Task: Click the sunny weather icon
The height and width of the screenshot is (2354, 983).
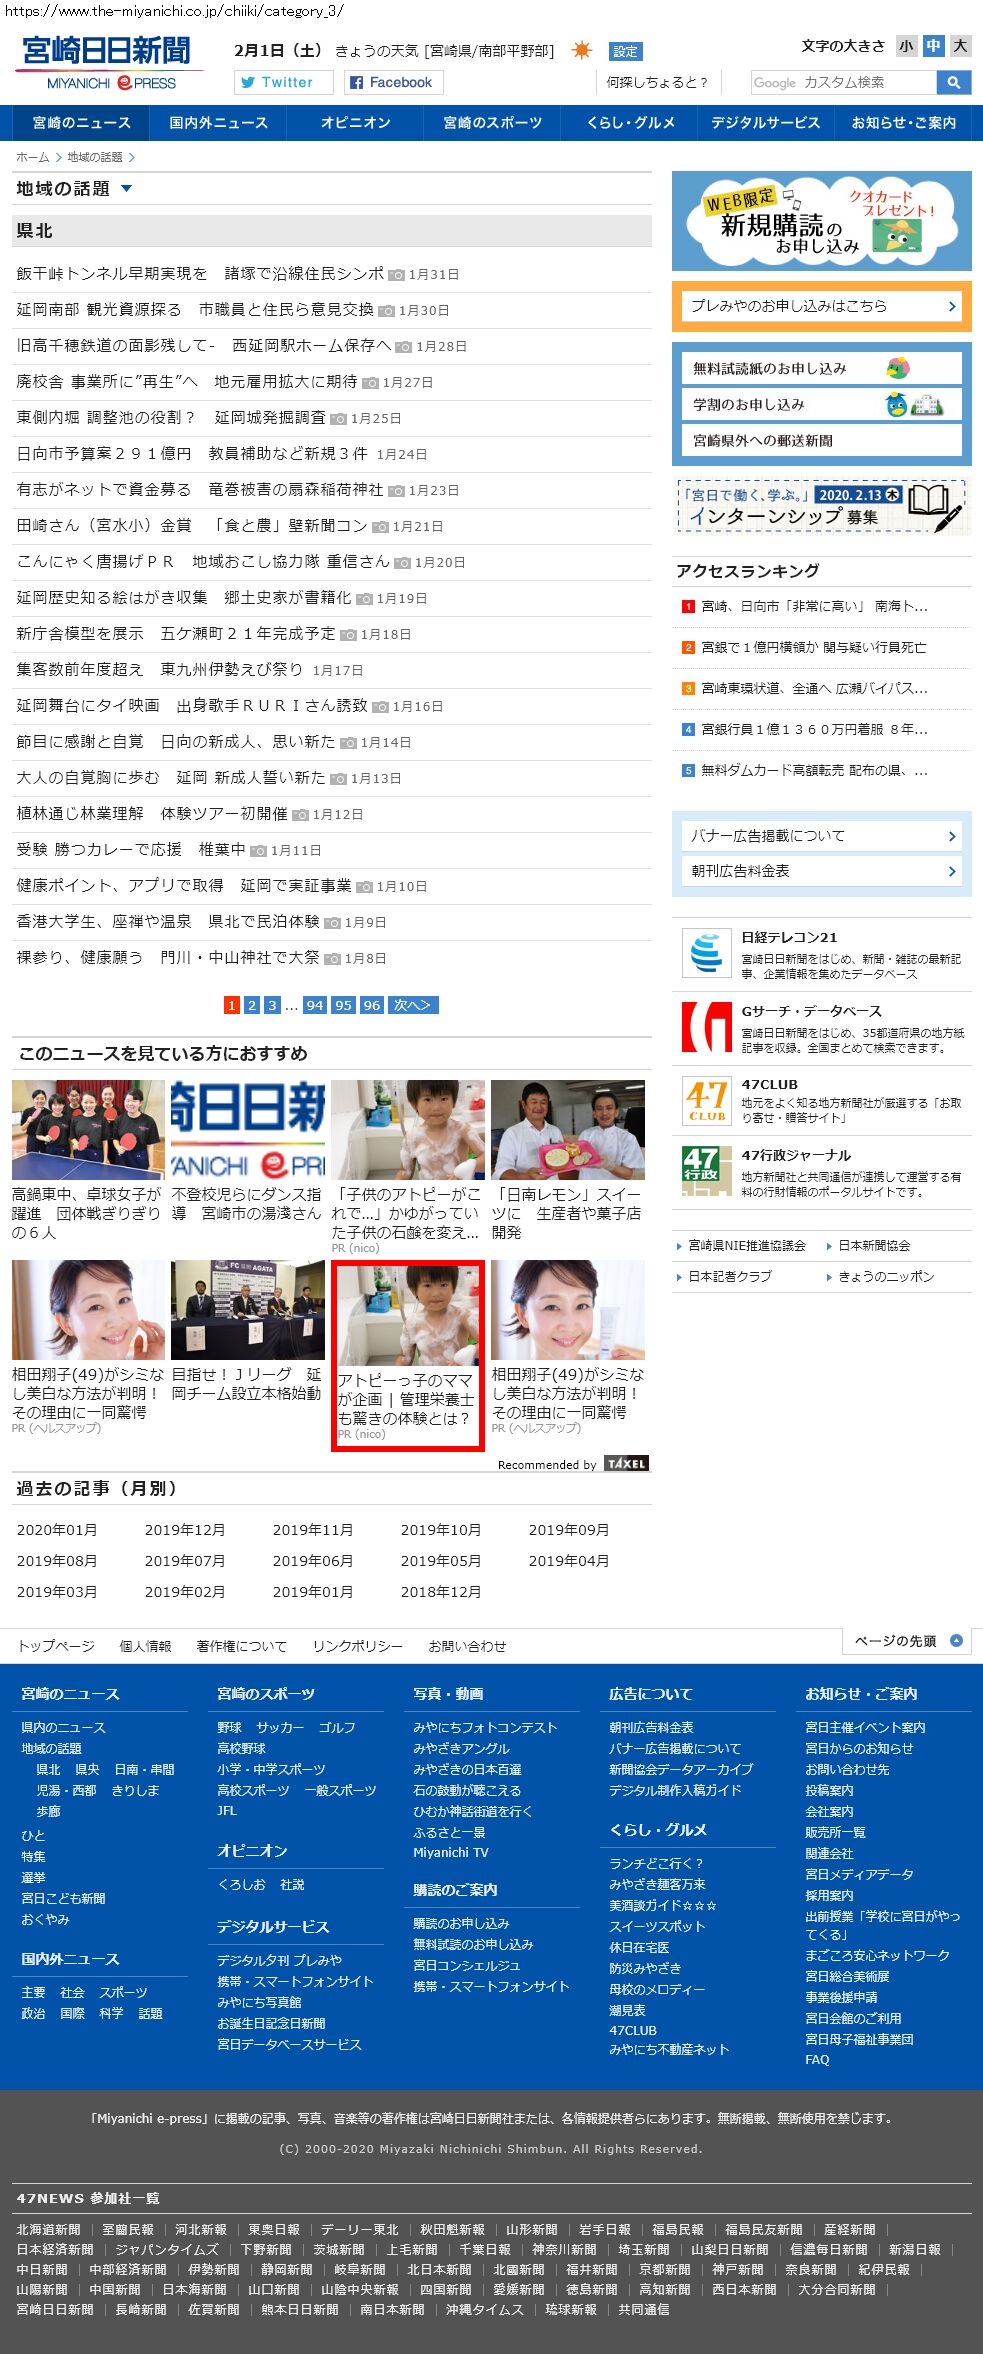Action: pyautogui.click(x=581, y=50)
